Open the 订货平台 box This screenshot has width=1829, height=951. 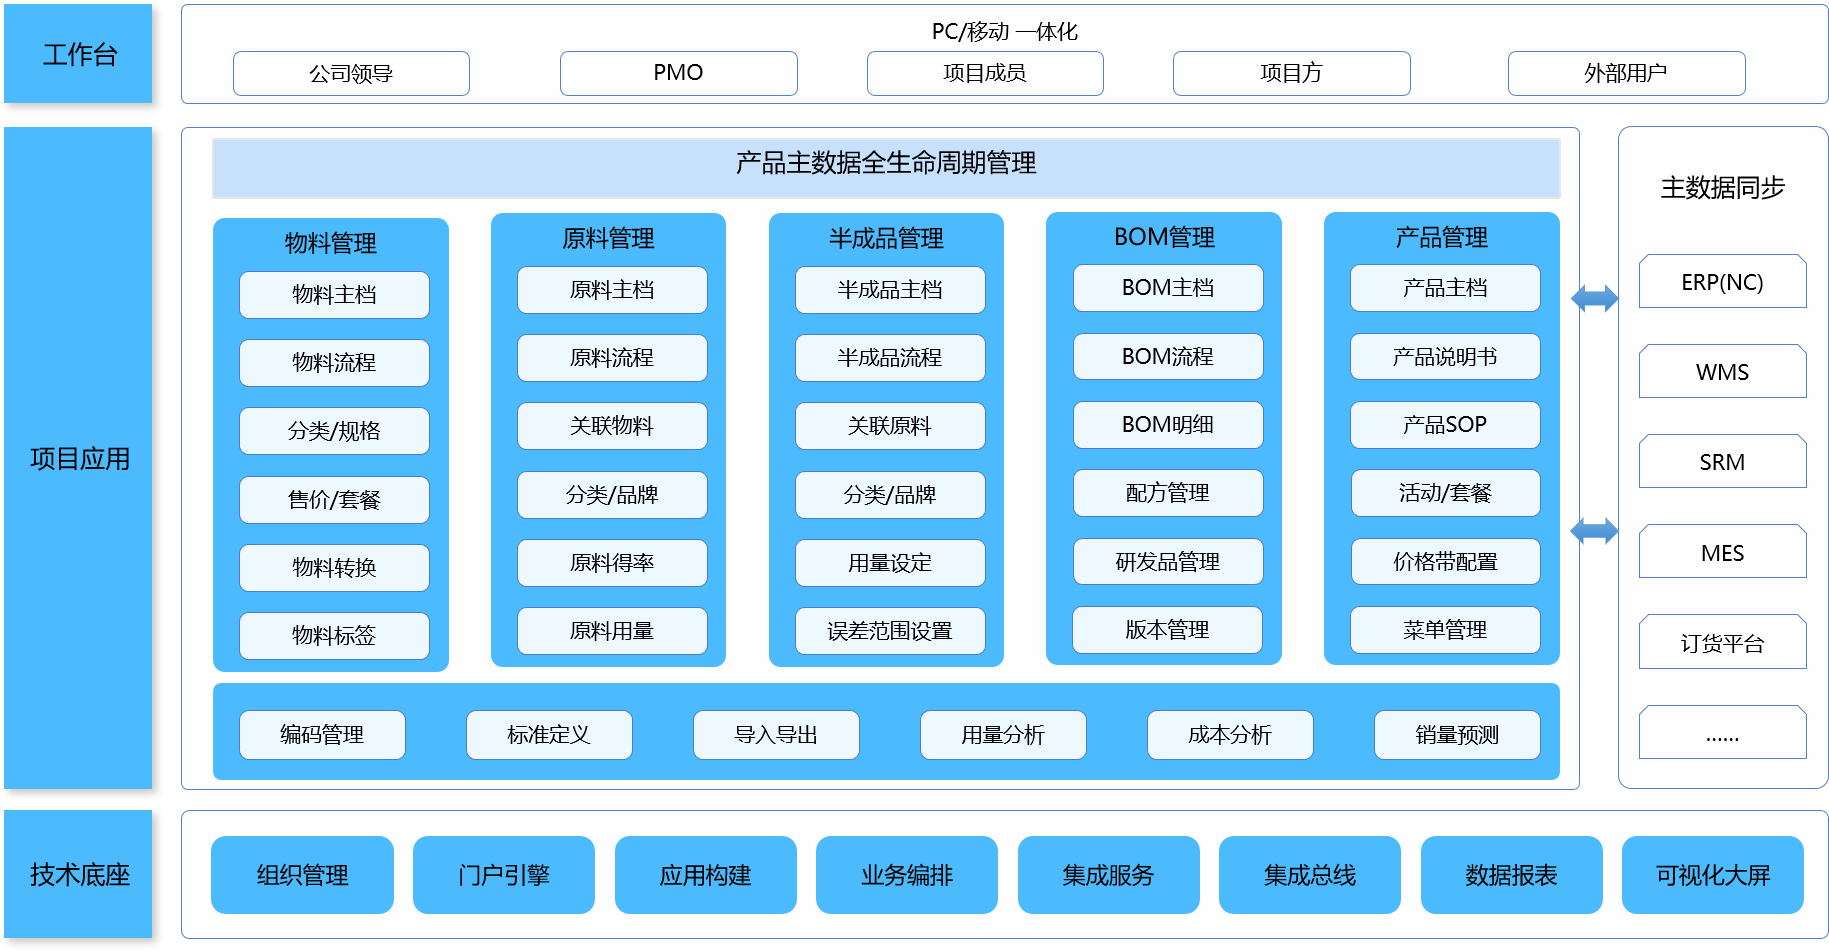(1722, 642)
